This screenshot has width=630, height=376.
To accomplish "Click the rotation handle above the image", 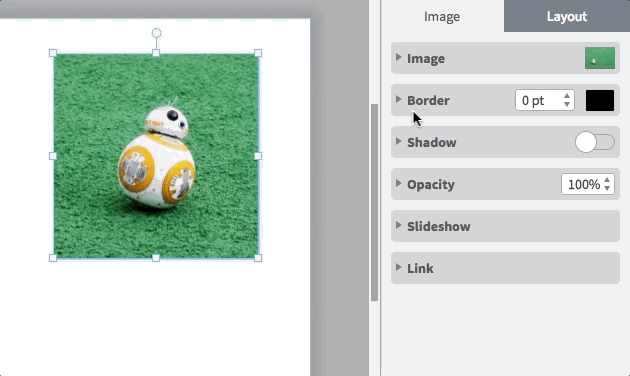I will (156, 33).
